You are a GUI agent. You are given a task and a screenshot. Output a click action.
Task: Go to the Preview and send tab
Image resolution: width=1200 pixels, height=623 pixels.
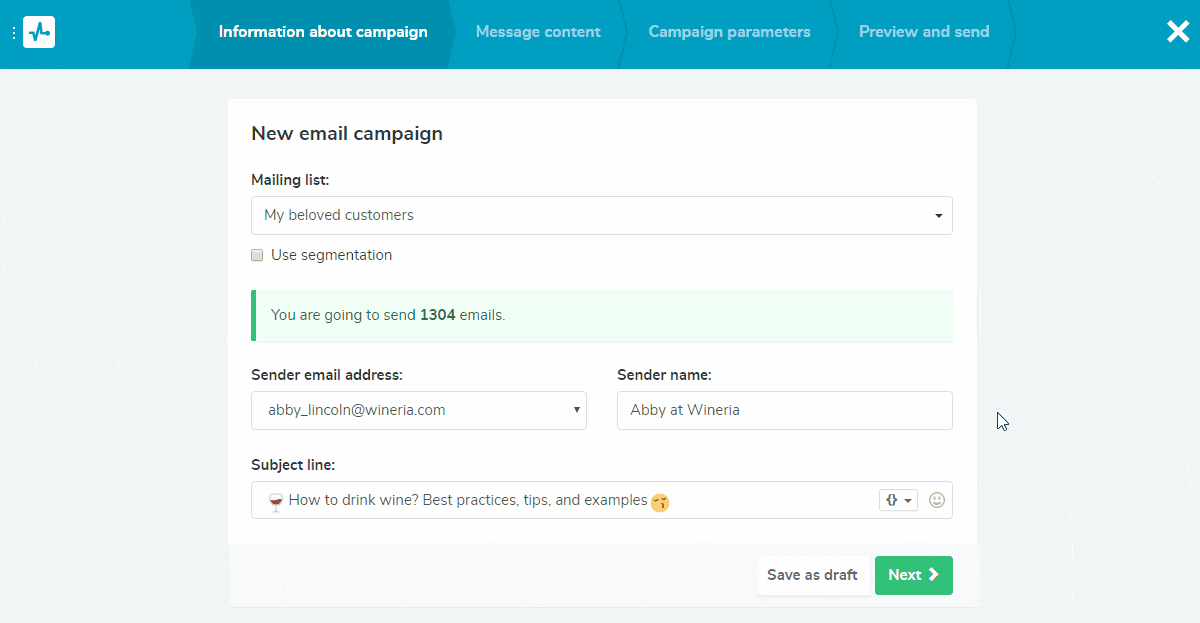923,31
